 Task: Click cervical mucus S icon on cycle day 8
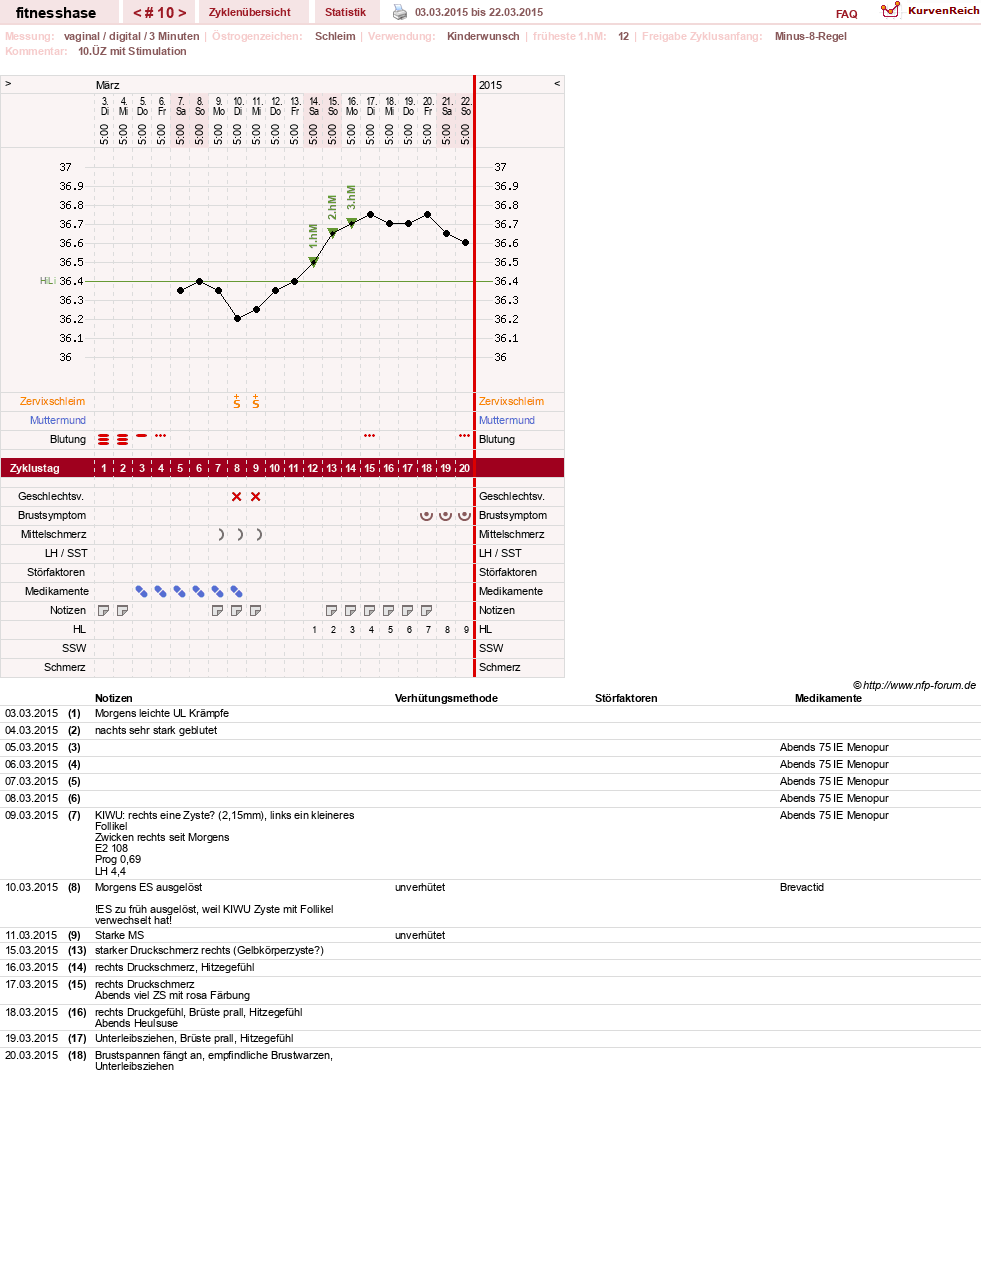[237, 401]
